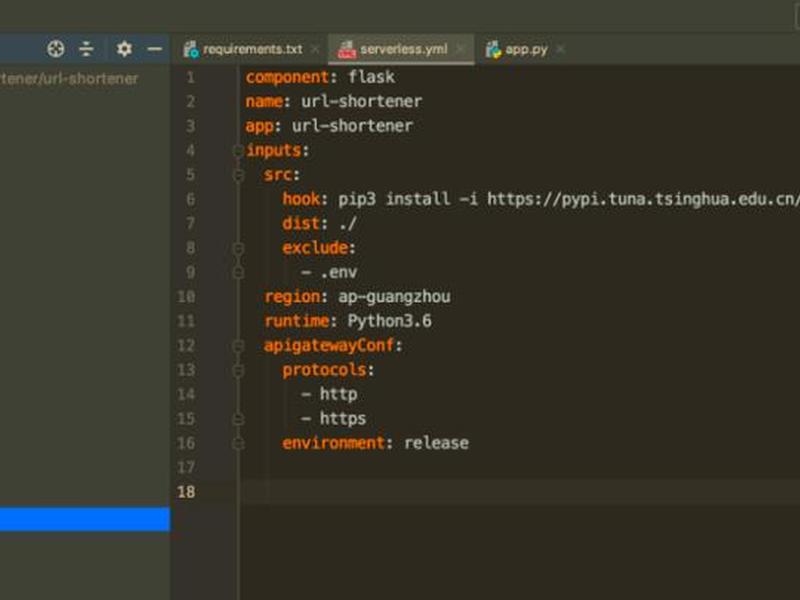The height and width of the screenshot is (600, 800).
Task: Close the app.py tab
Action: tap(561, 49)
